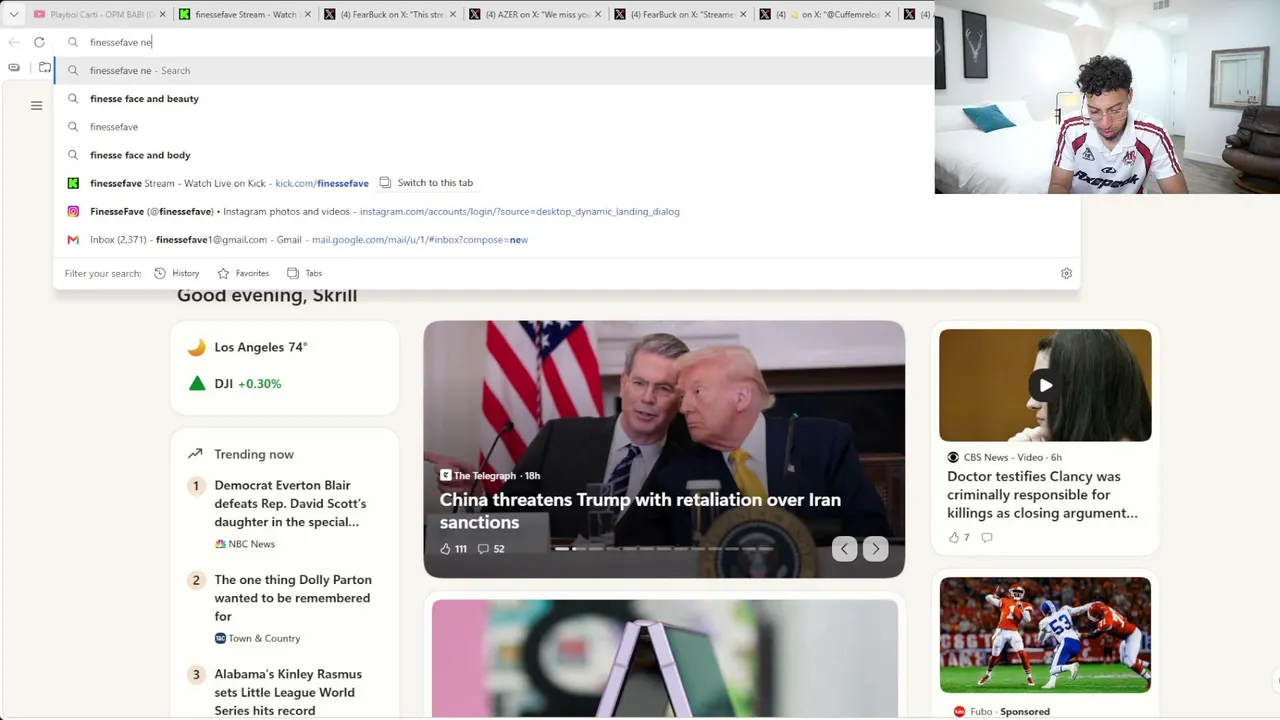Choose "finesse face and body" suggestion
Screen dimensions: 1280x720
click(495, 155)
